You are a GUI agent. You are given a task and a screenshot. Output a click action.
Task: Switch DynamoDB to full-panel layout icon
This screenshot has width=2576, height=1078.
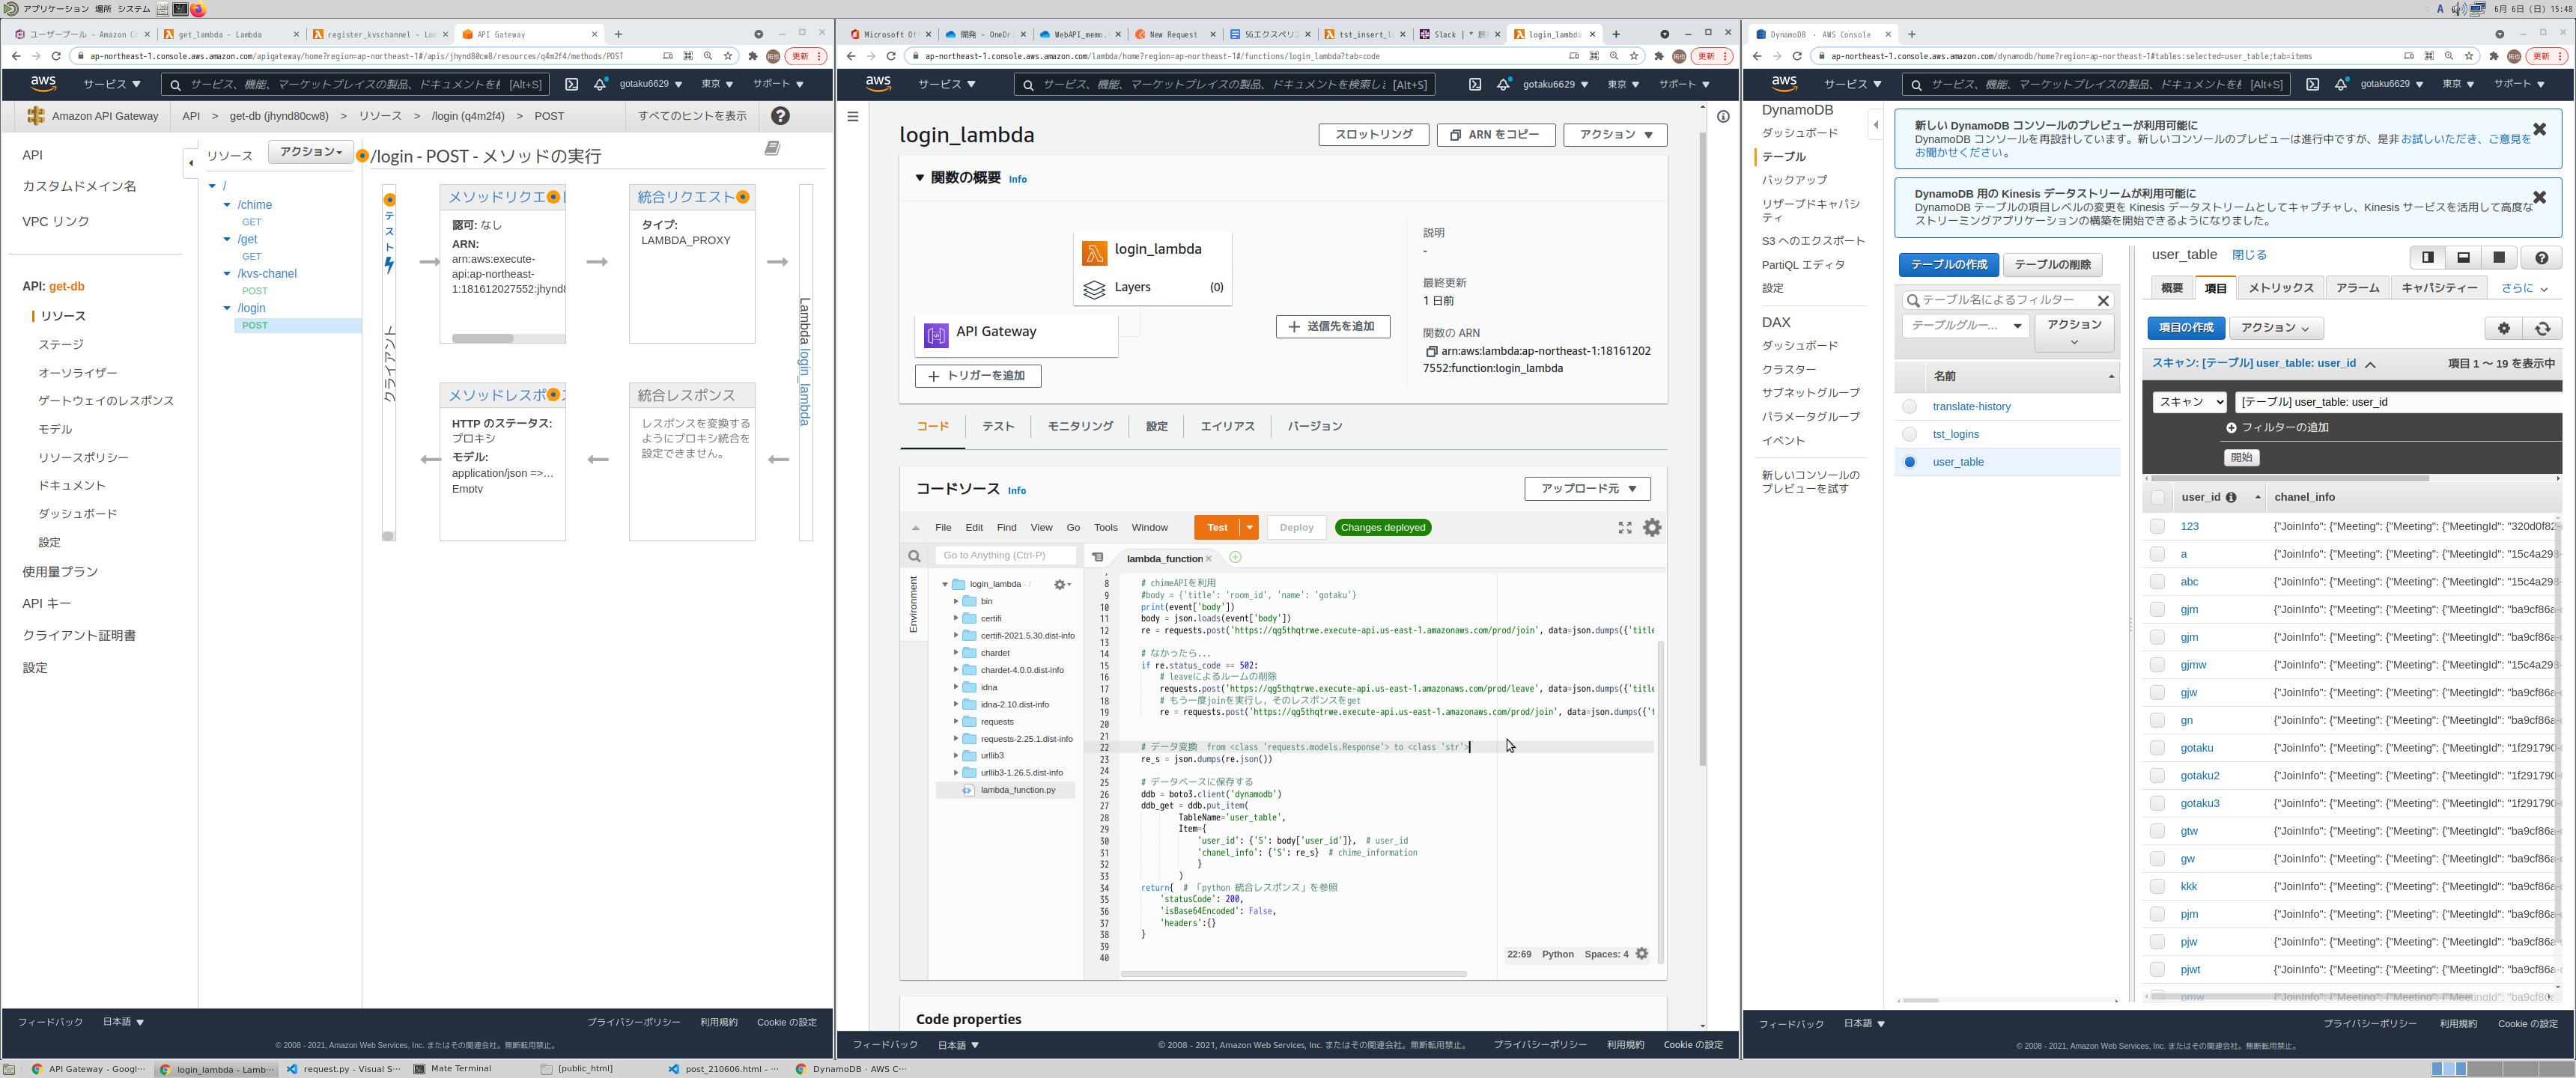[x=2498, y=257]
